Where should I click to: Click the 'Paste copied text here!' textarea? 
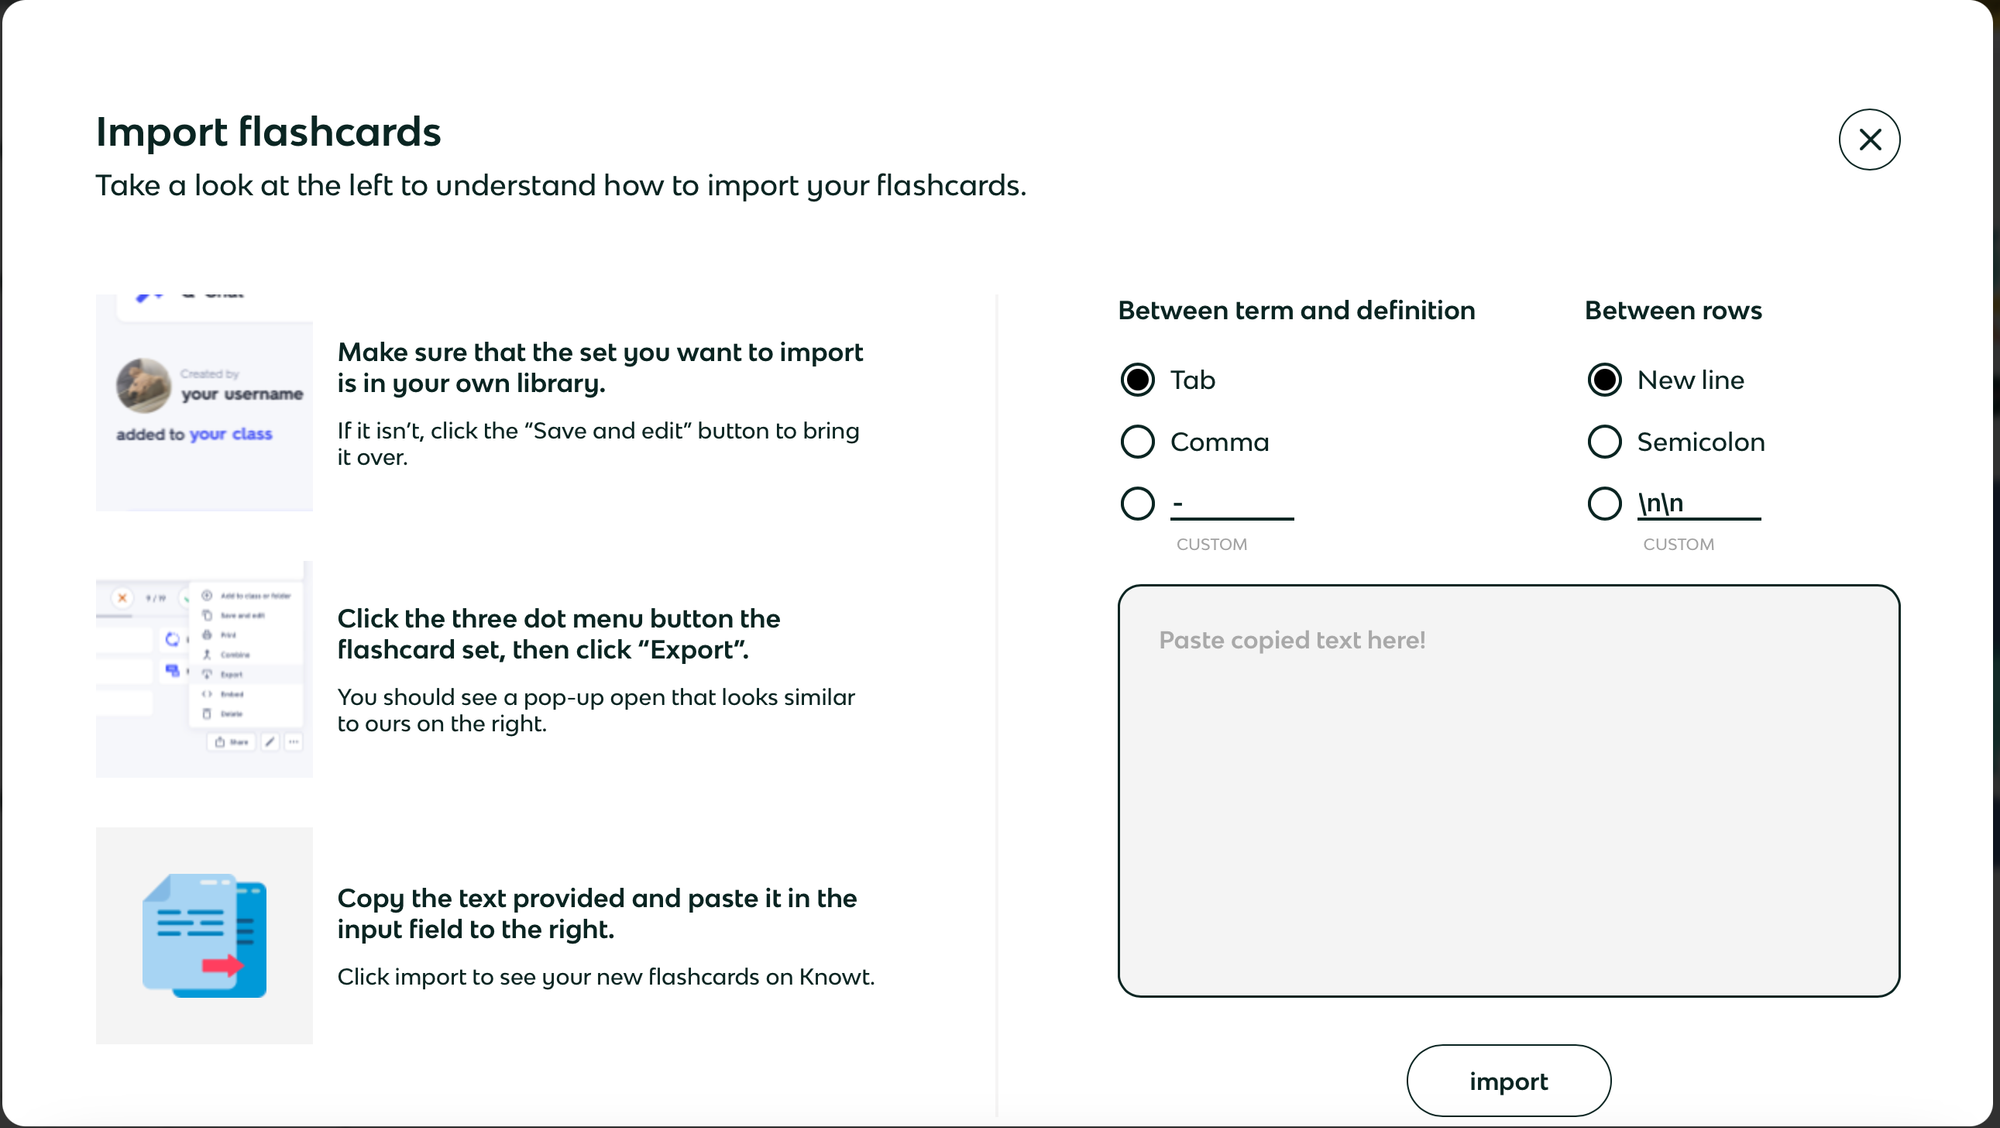[x=1508, y=790]
